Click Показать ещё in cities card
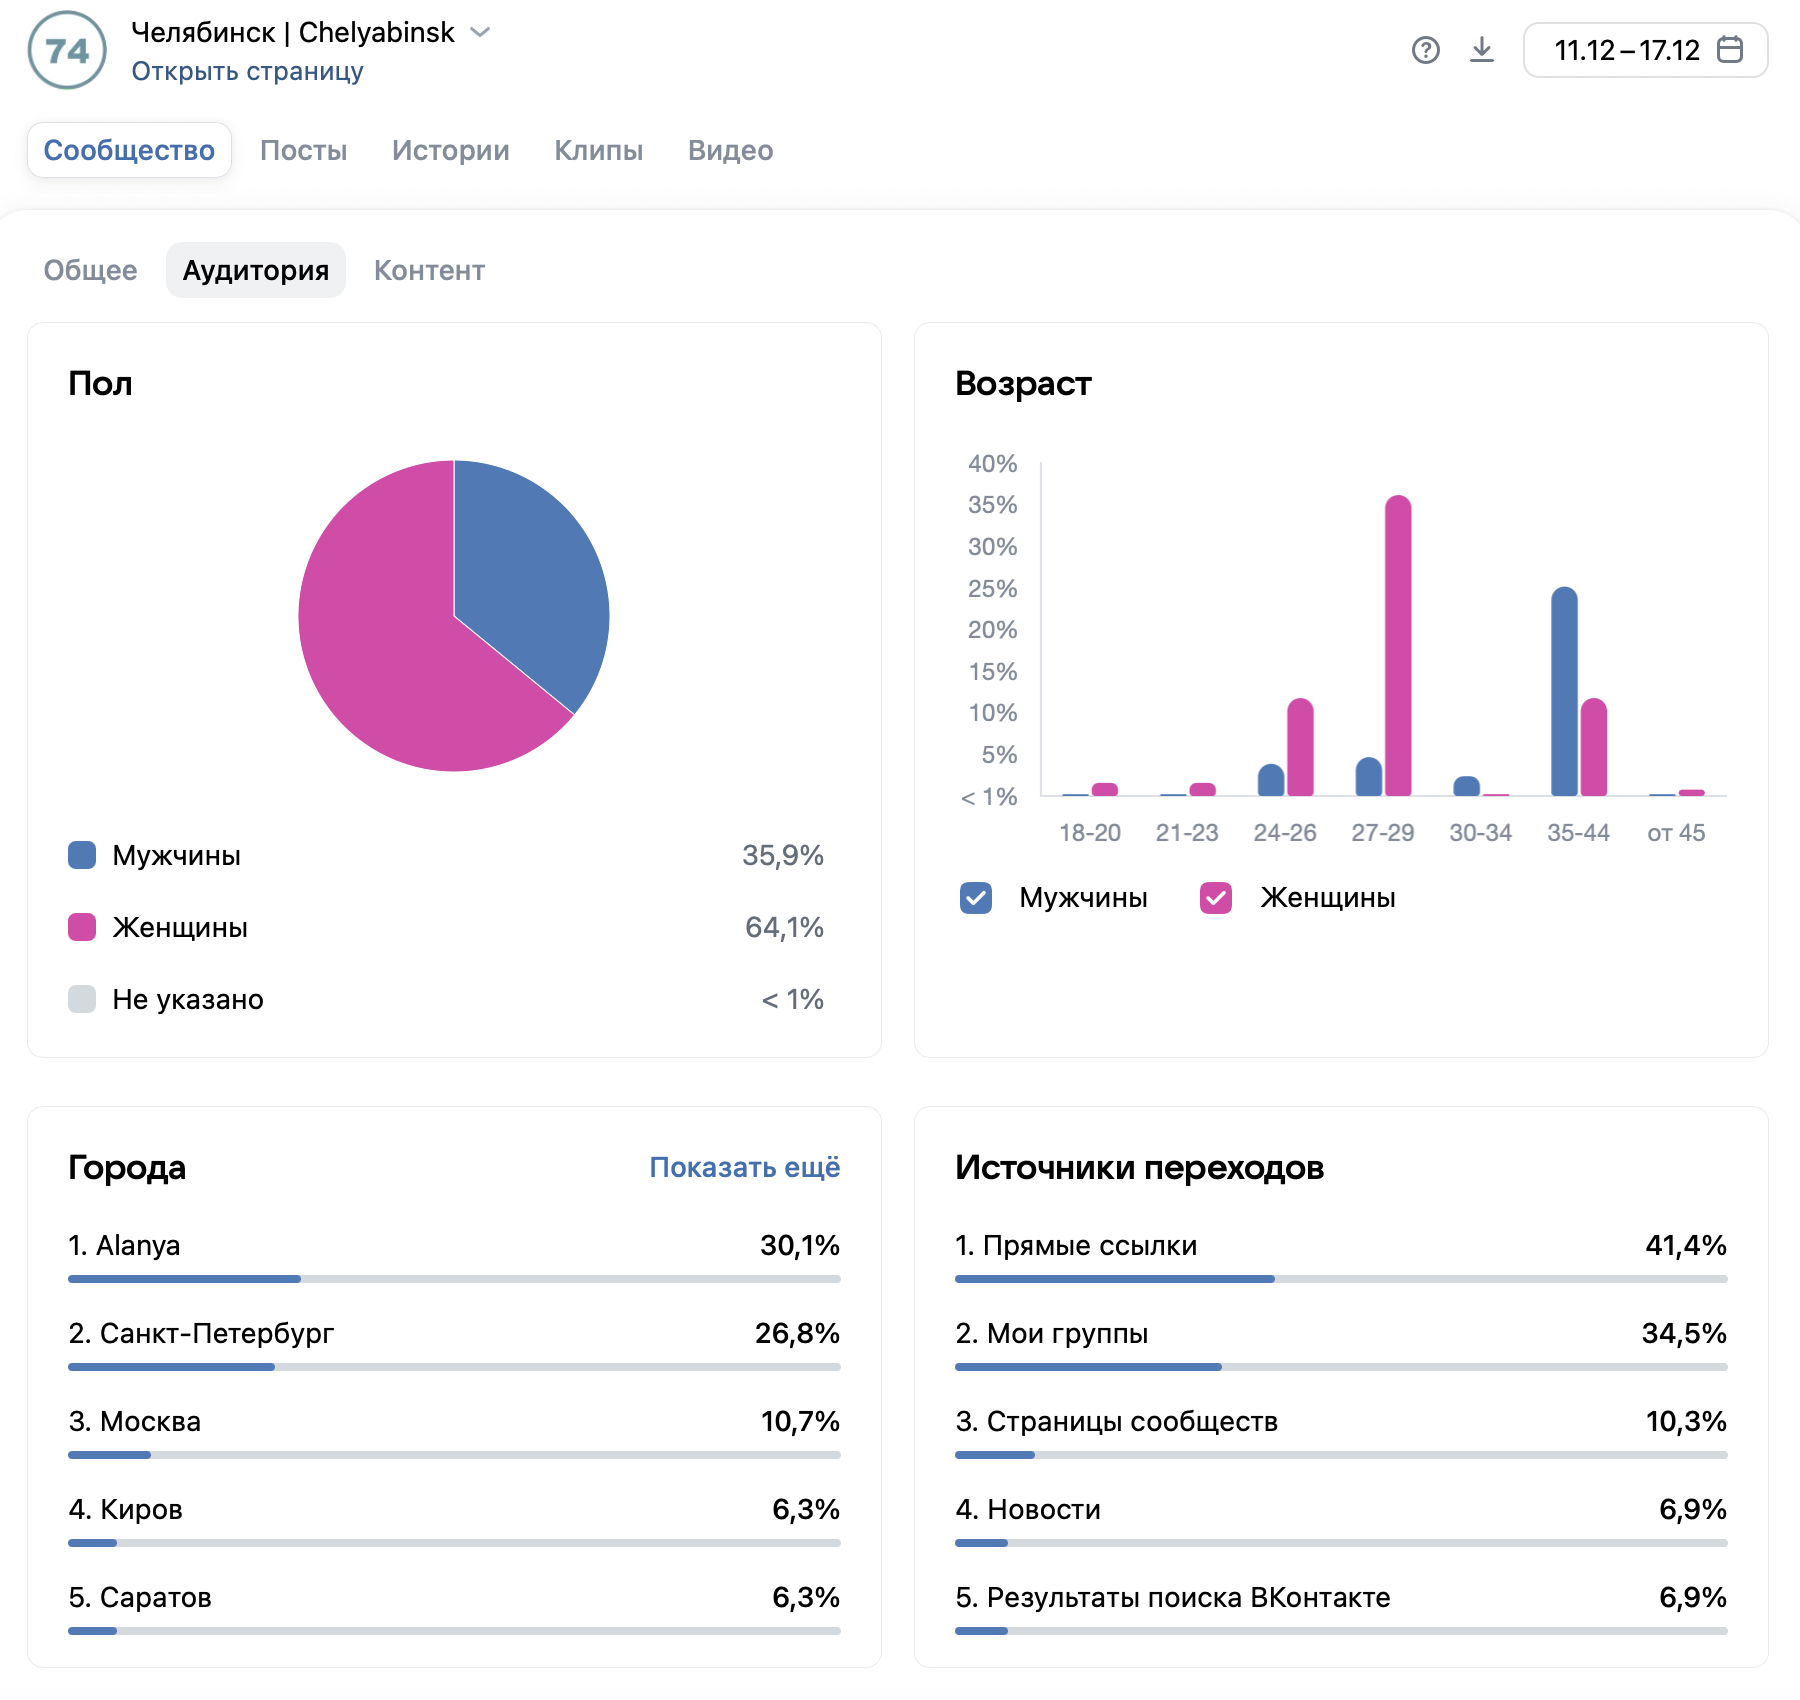Screen dimensions: 1800x1700 [x=744, y=1167]
